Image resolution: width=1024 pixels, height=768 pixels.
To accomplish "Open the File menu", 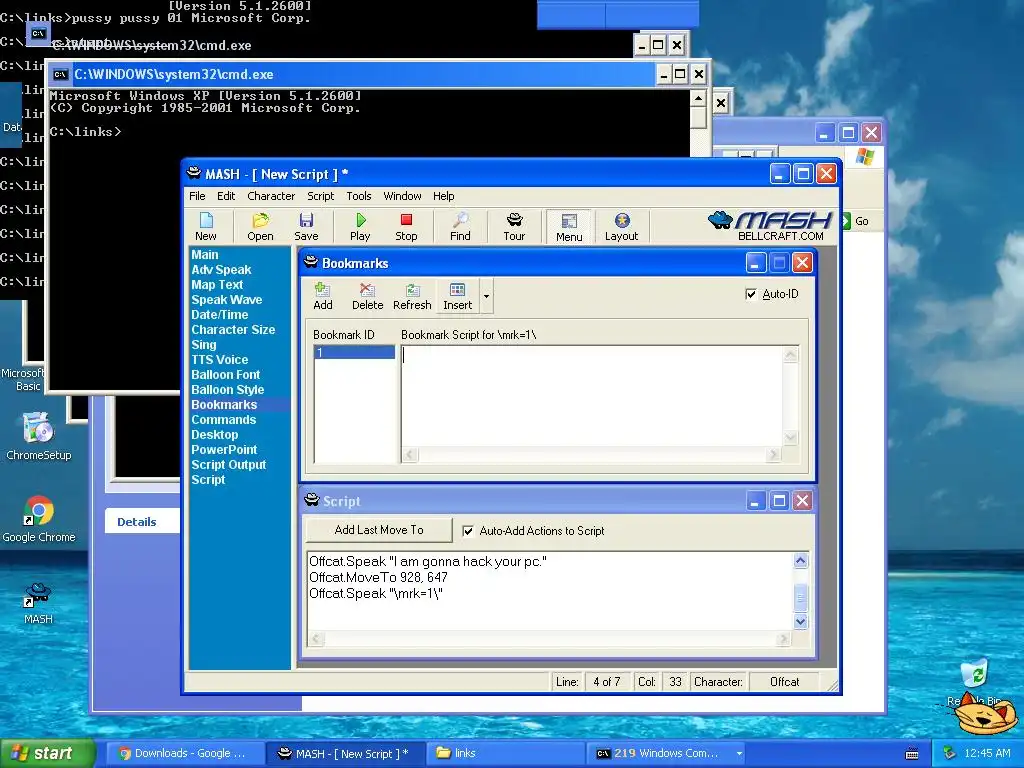I will (x=197, y=196).
